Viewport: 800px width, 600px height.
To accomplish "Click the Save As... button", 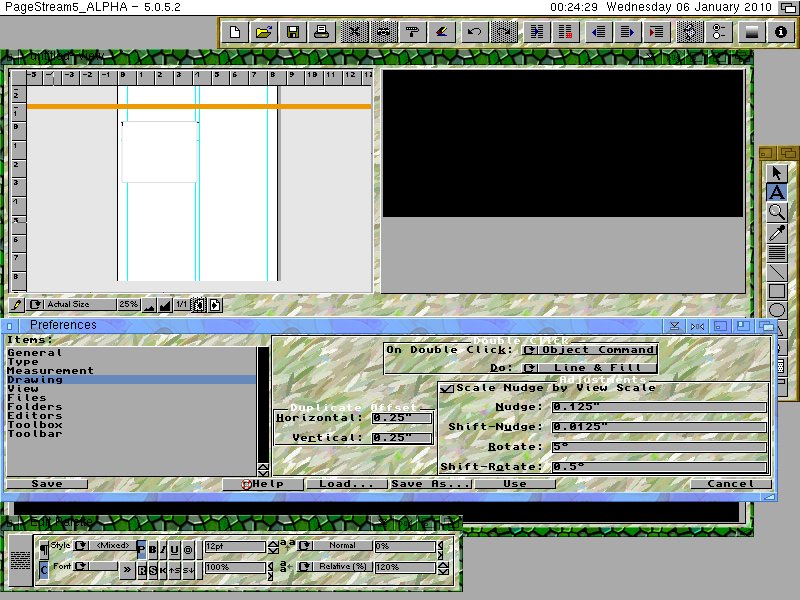I will pos(430,484).
